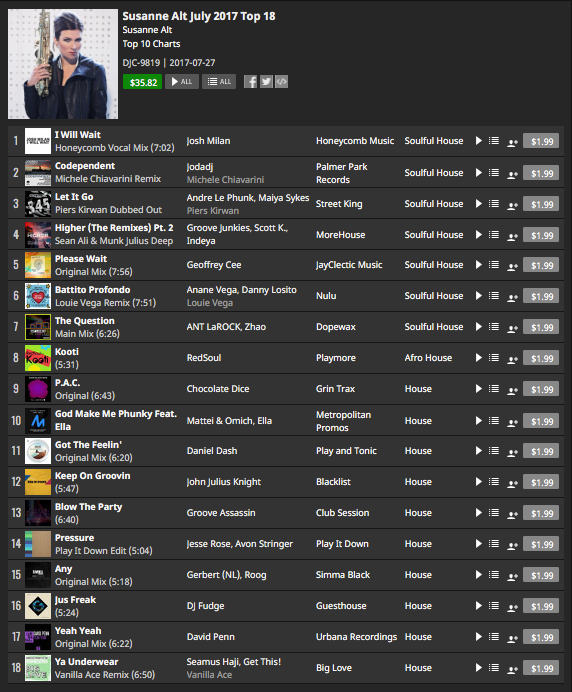Screen dimensions: 572x692
Task: Play ALL tracks button
Action: pyautogui.click(x=182, y=82)
